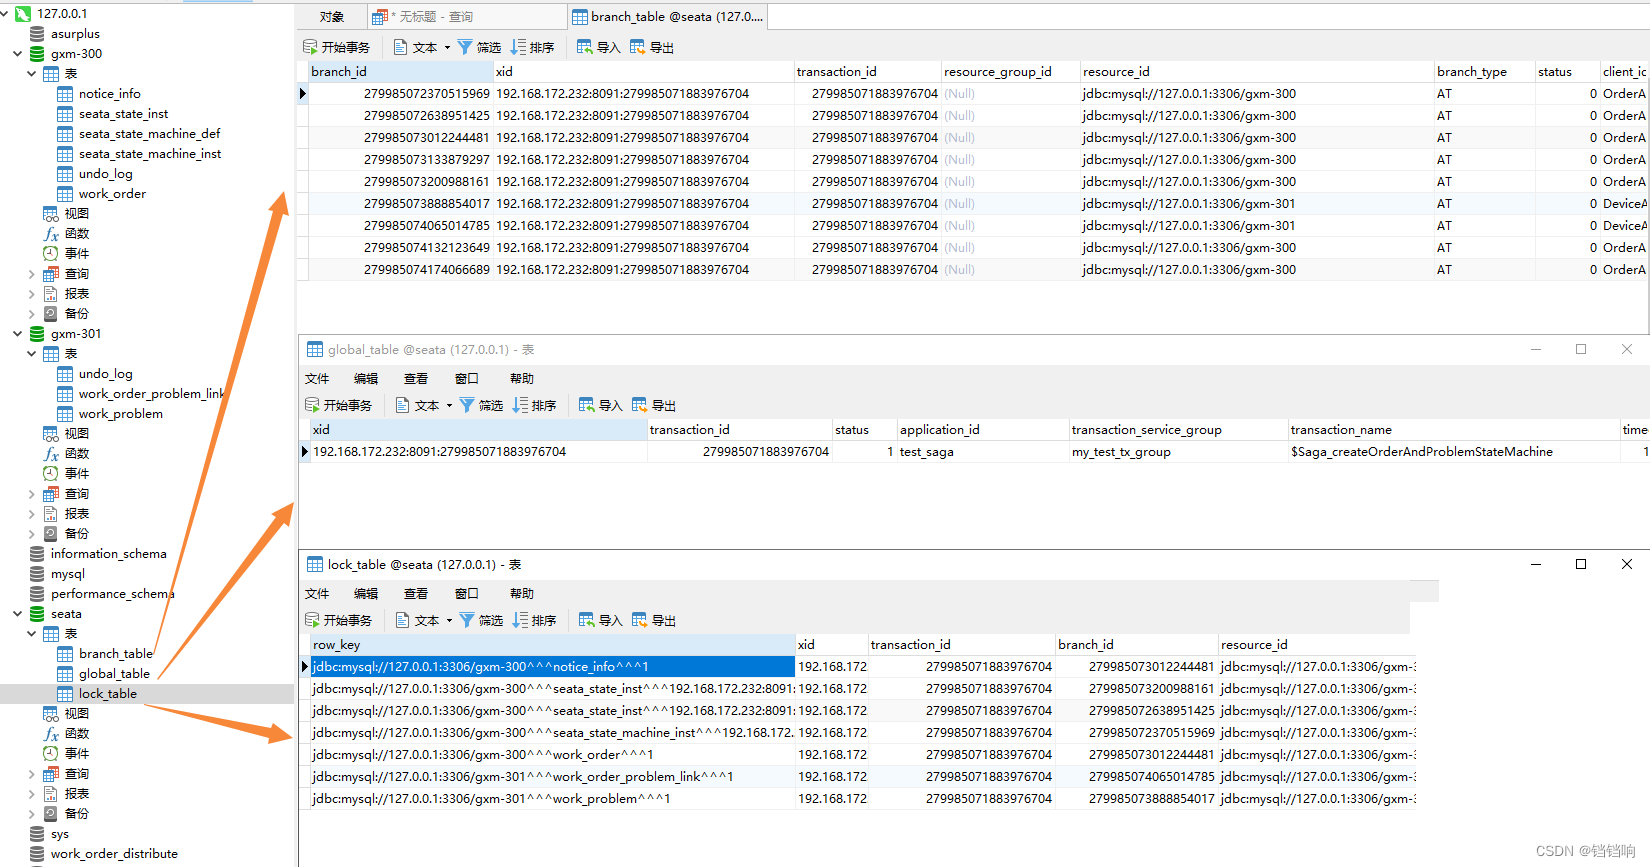Open text dropdown in lock_table toolbar
Image resolution: width=1650 pixels, height=867 pixels.
[x=449, y=620]
